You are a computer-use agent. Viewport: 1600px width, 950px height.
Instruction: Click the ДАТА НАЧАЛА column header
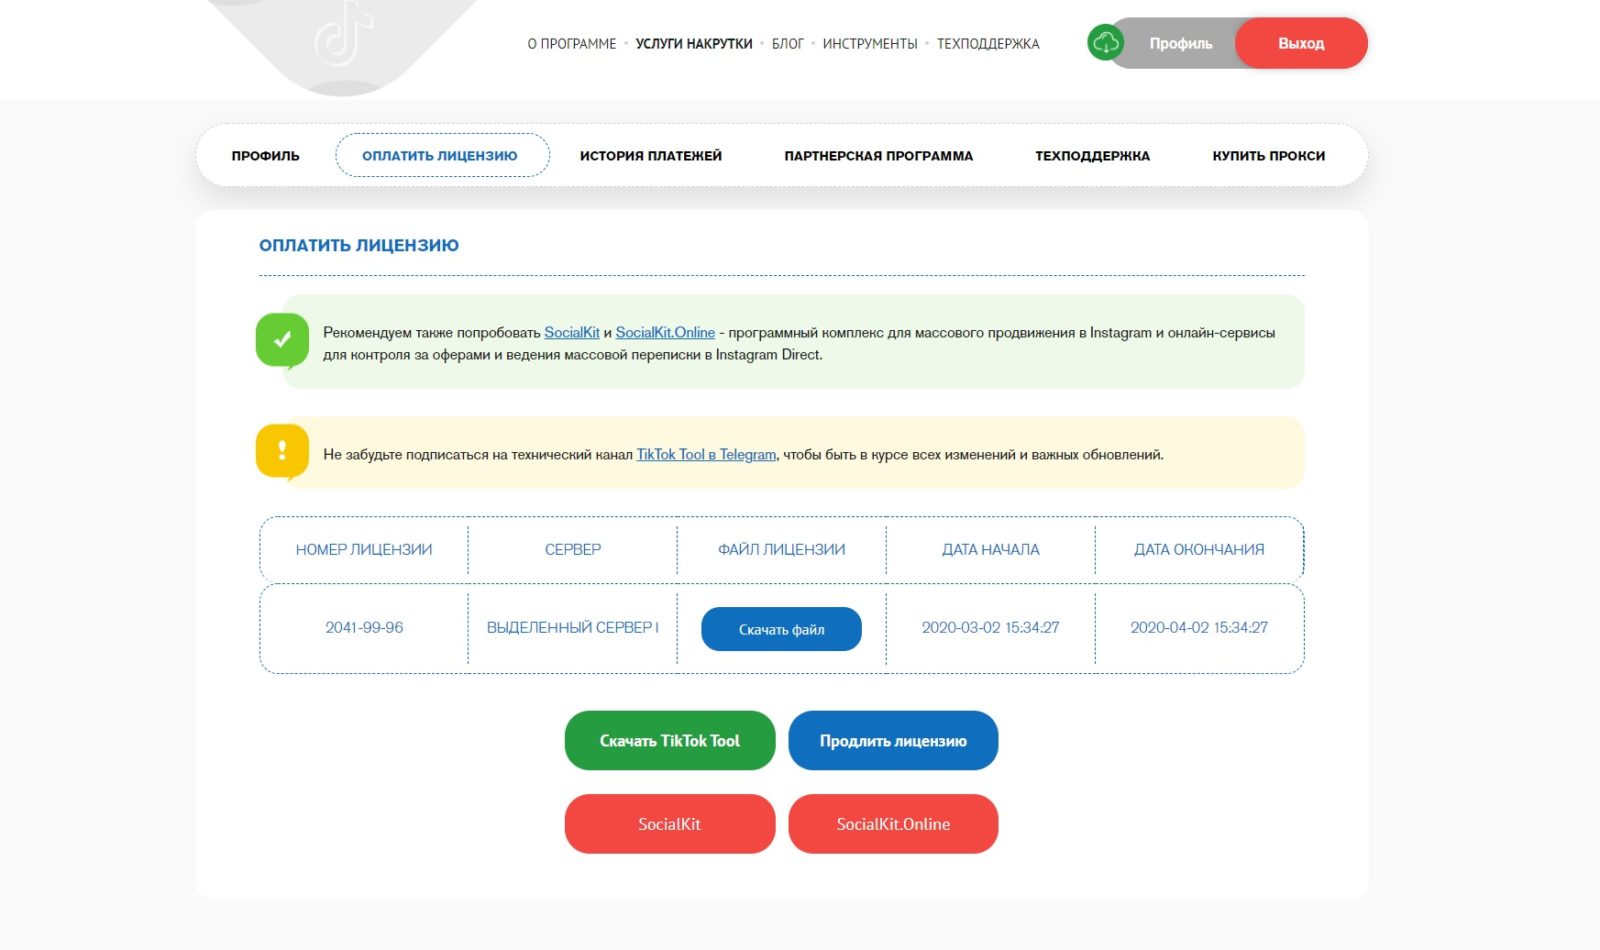[991, 549]
